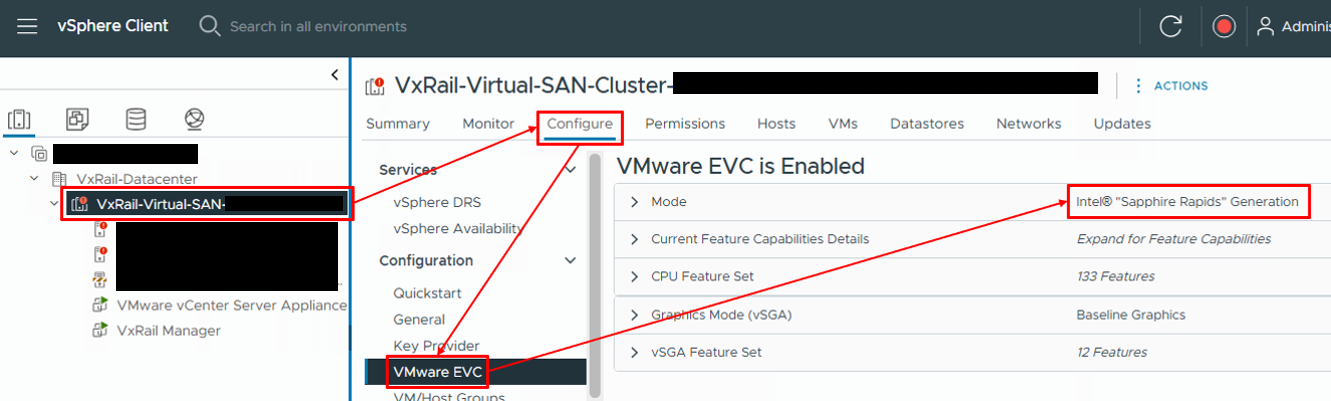1331x401 pixels.
Task: Expand Current Feature Capabilities Details row
Action: (634, 239)
